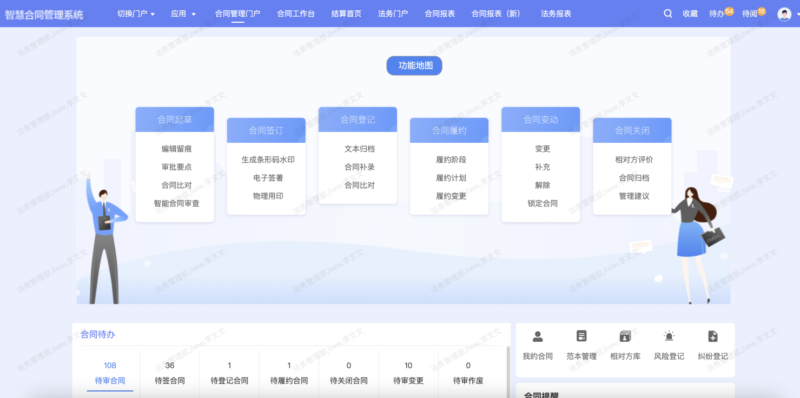
Task: Open 智能合同审查 link
Action: tap(177, 203)
